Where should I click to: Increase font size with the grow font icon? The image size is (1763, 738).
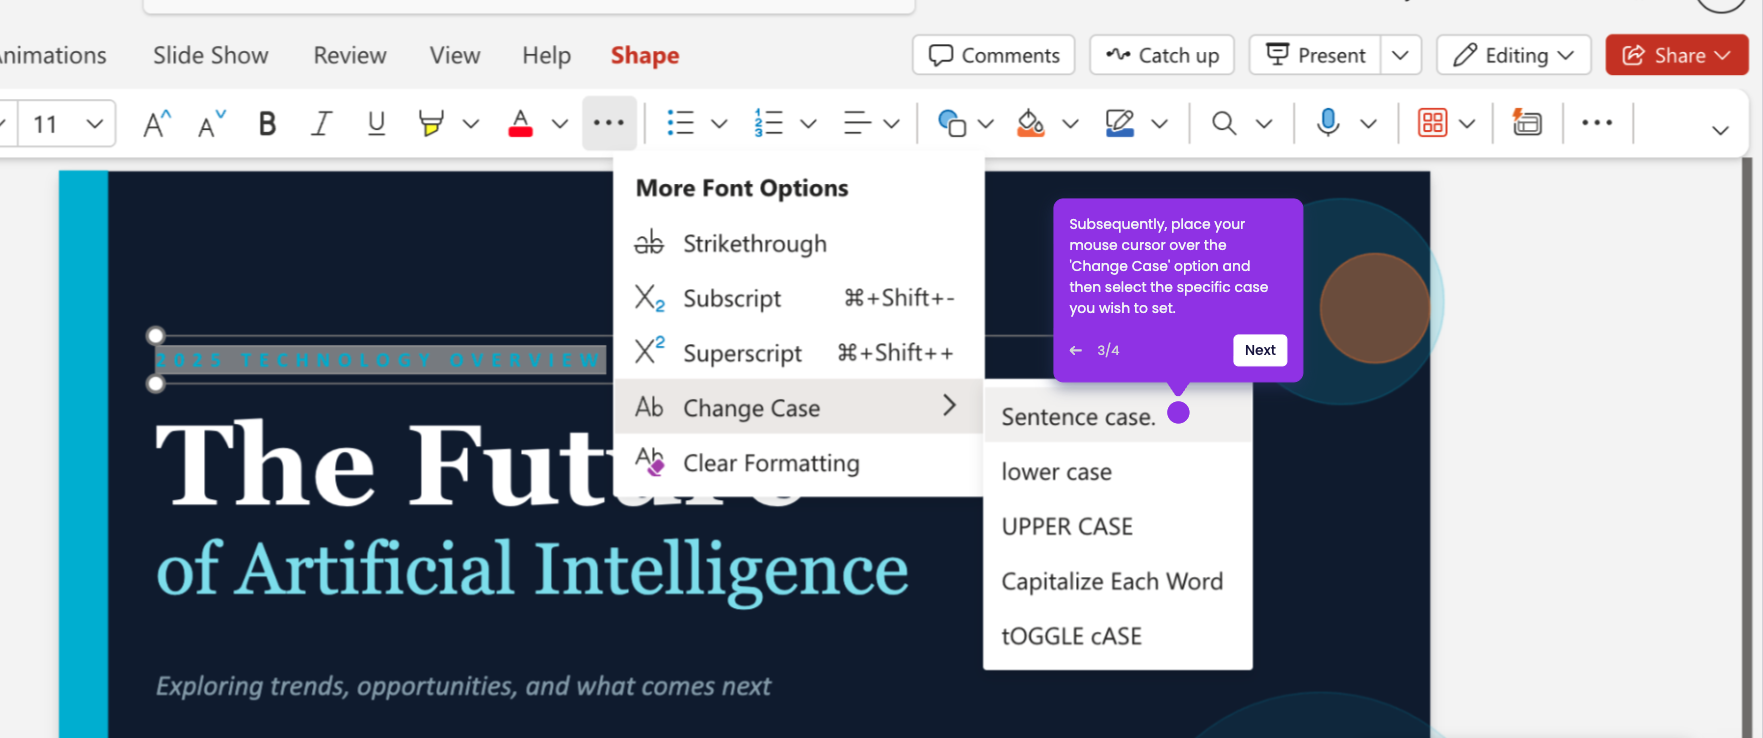(157, 124)
